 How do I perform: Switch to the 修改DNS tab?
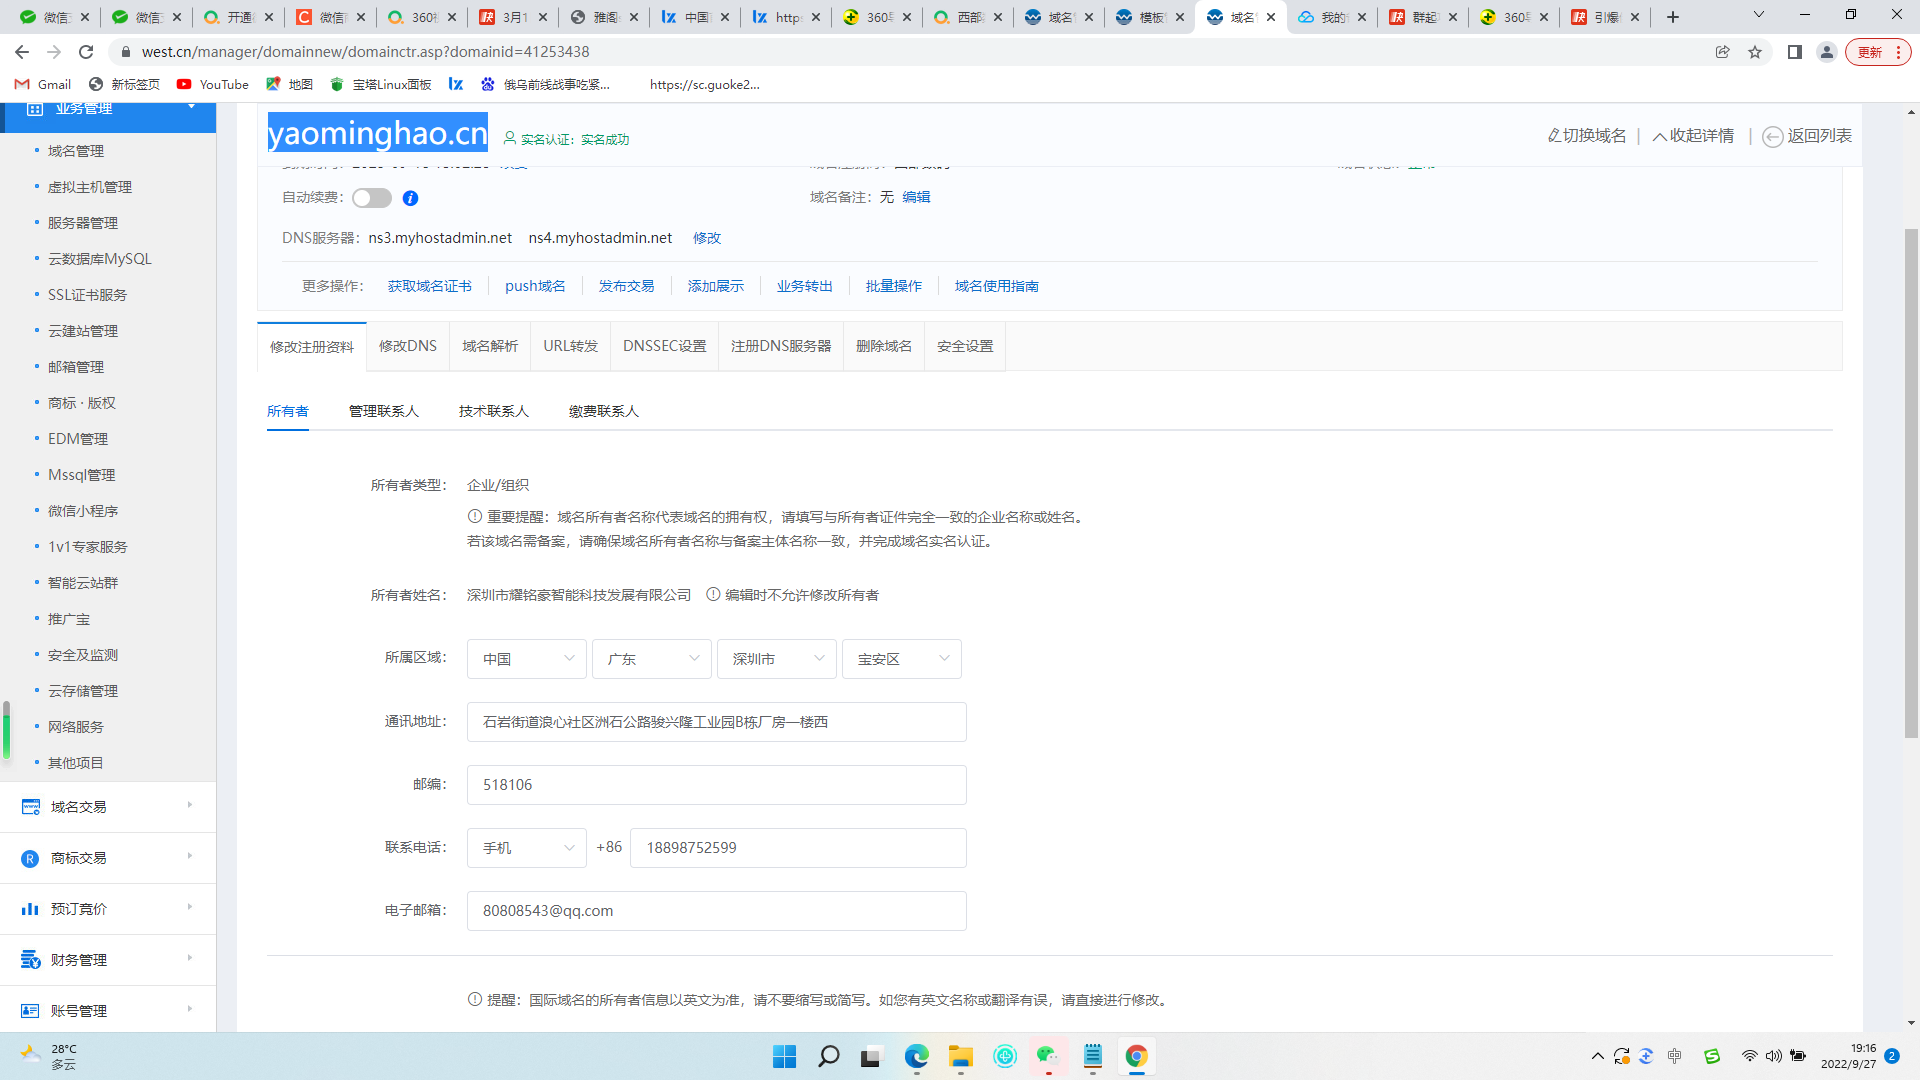point(407,345)
